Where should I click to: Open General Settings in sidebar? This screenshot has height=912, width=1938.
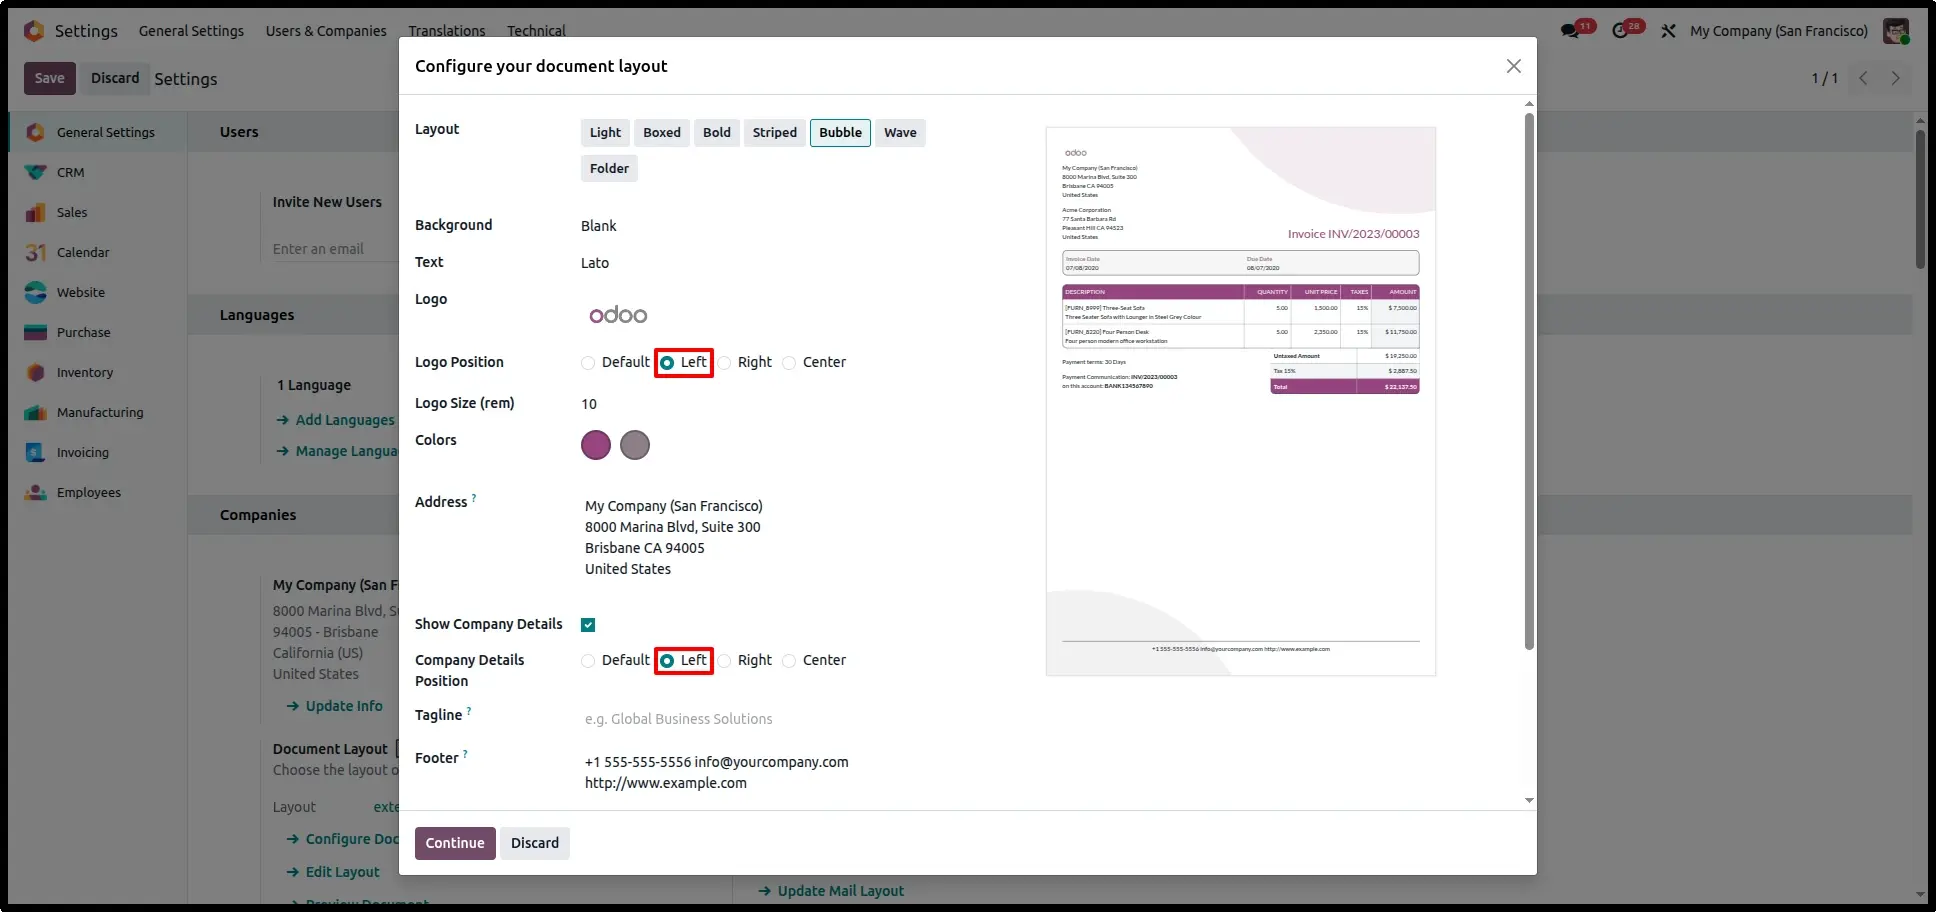98,132
